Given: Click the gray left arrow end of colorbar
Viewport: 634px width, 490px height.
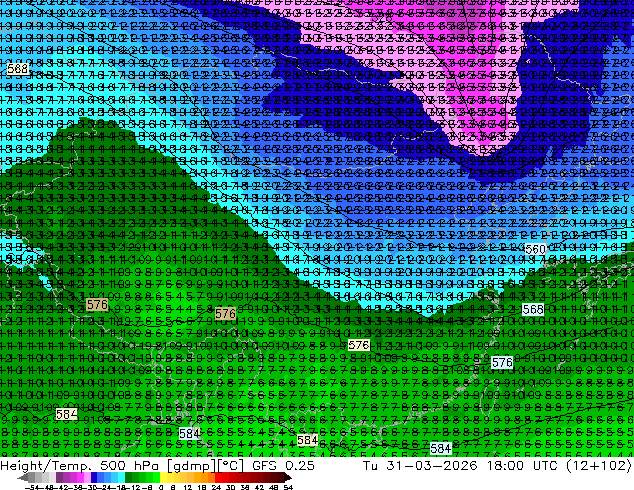Looking at the screenshot, I should (x=22, y=478).
